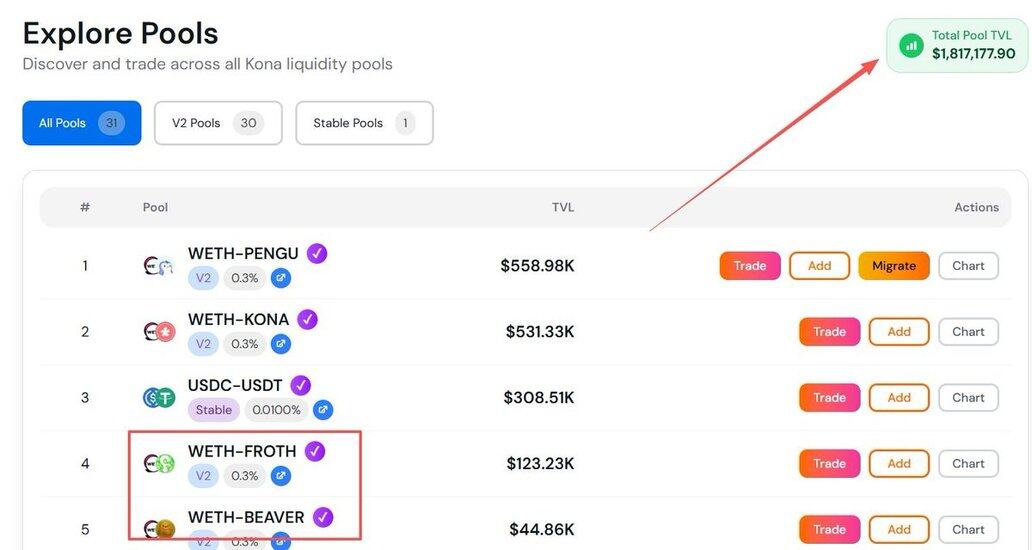Click the WETH-BEAVER verified checkmark badge
The height and width of the screenshot is (550, 1032).
click(x=323, y=517)
